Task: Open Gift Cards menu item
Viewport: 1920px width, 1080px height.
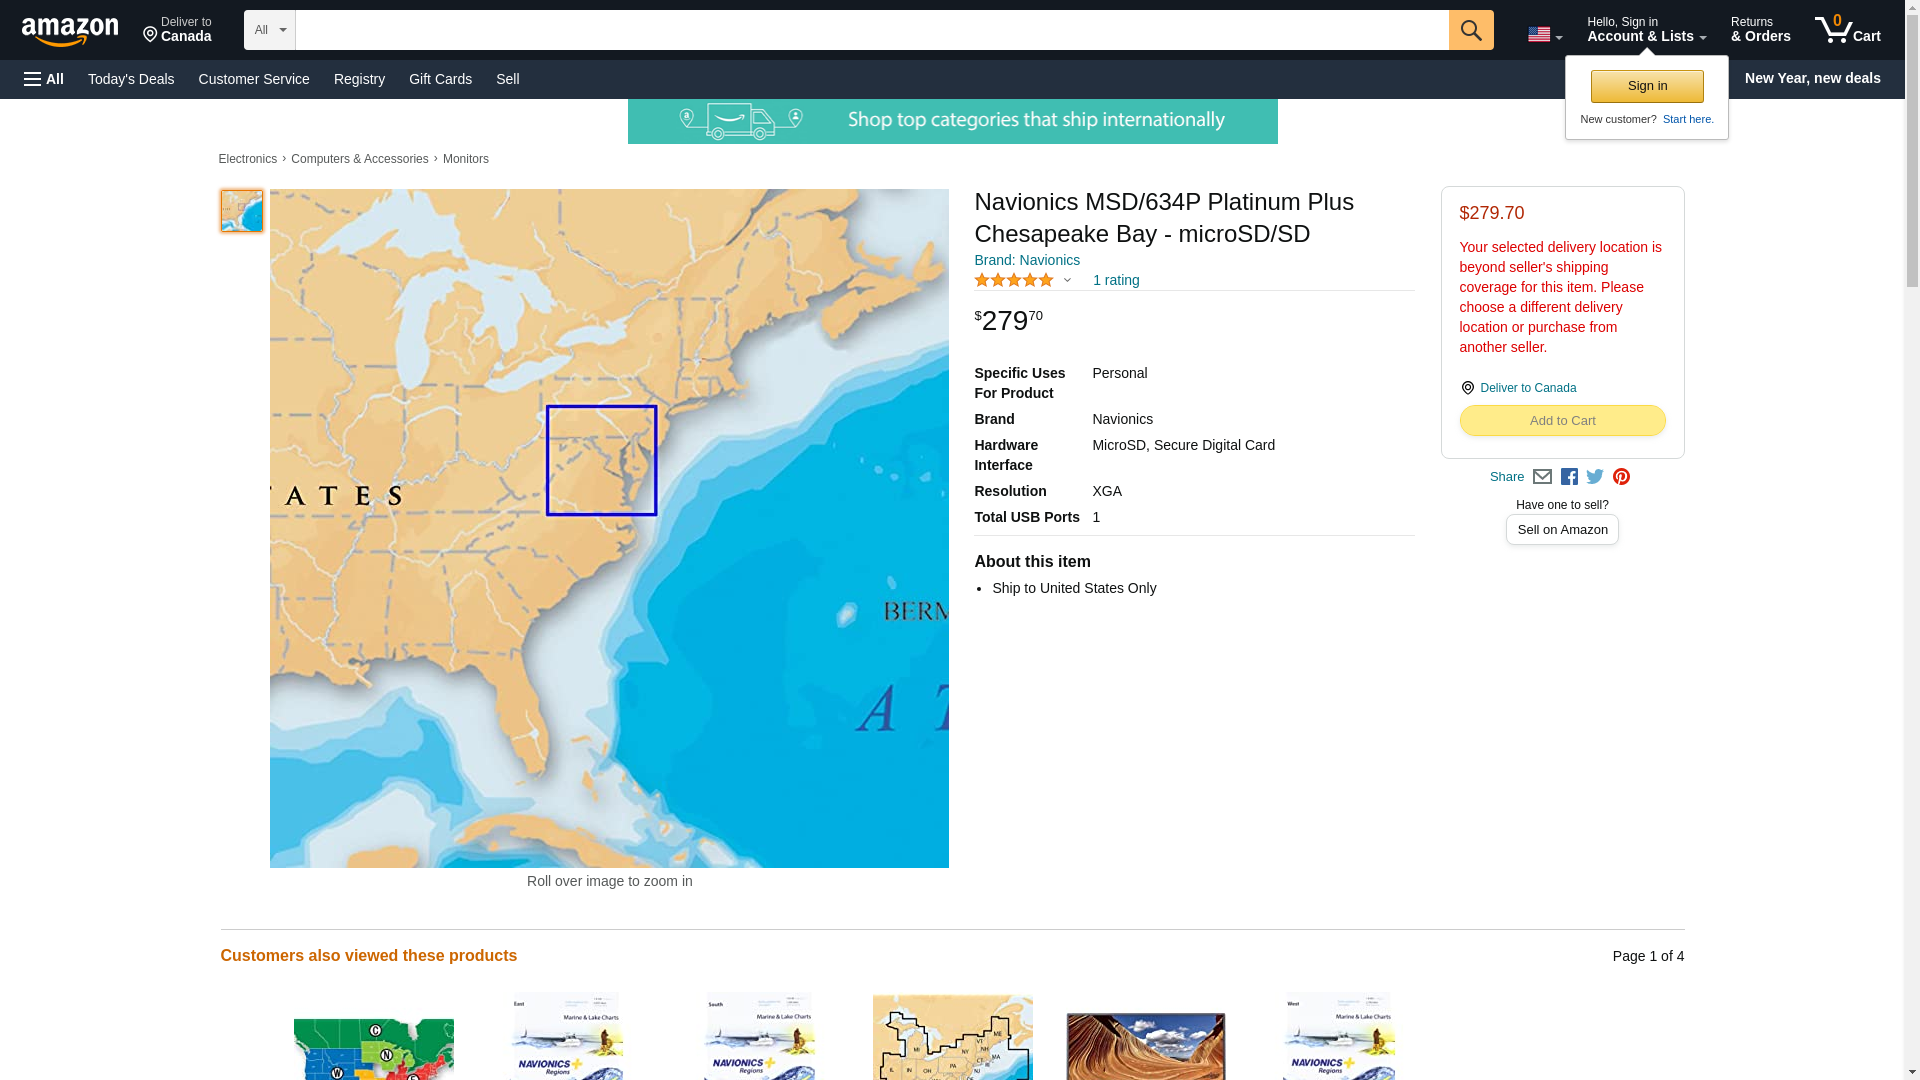Action: point(440,79)
